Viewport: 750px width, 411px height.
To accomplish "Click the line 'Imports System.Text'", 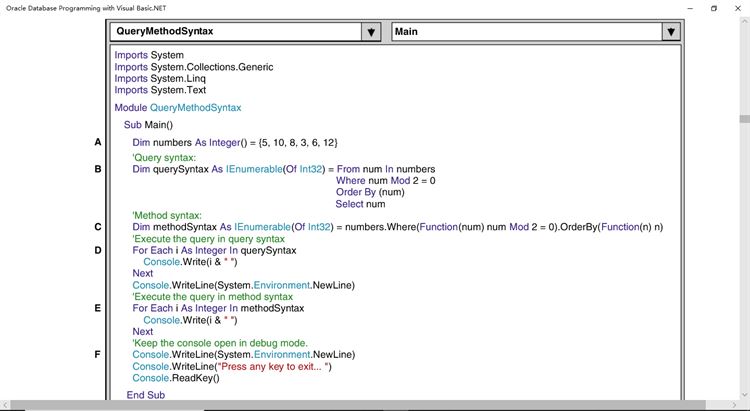I will (x=160, y=90).
